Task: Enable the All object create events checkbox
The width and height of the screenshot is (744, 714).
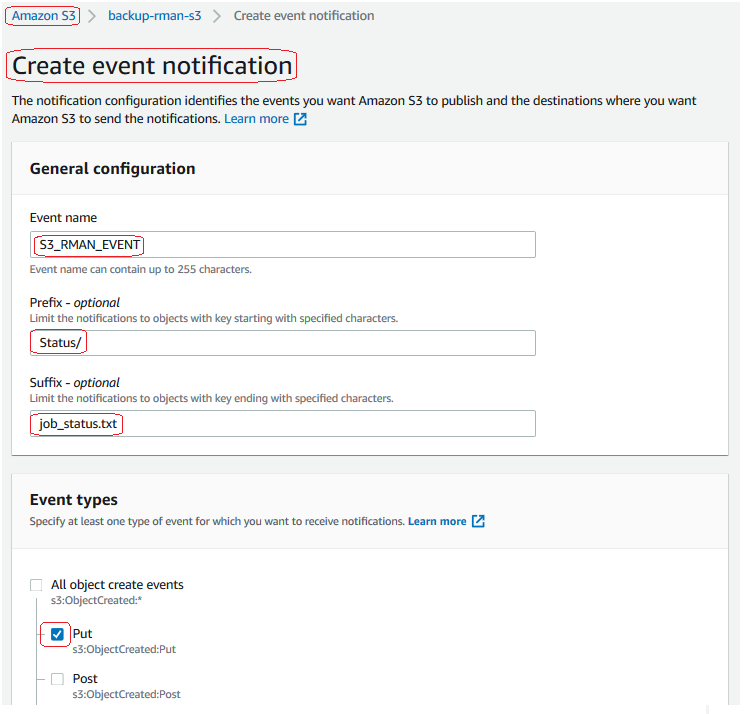Action: coord(36,585)
